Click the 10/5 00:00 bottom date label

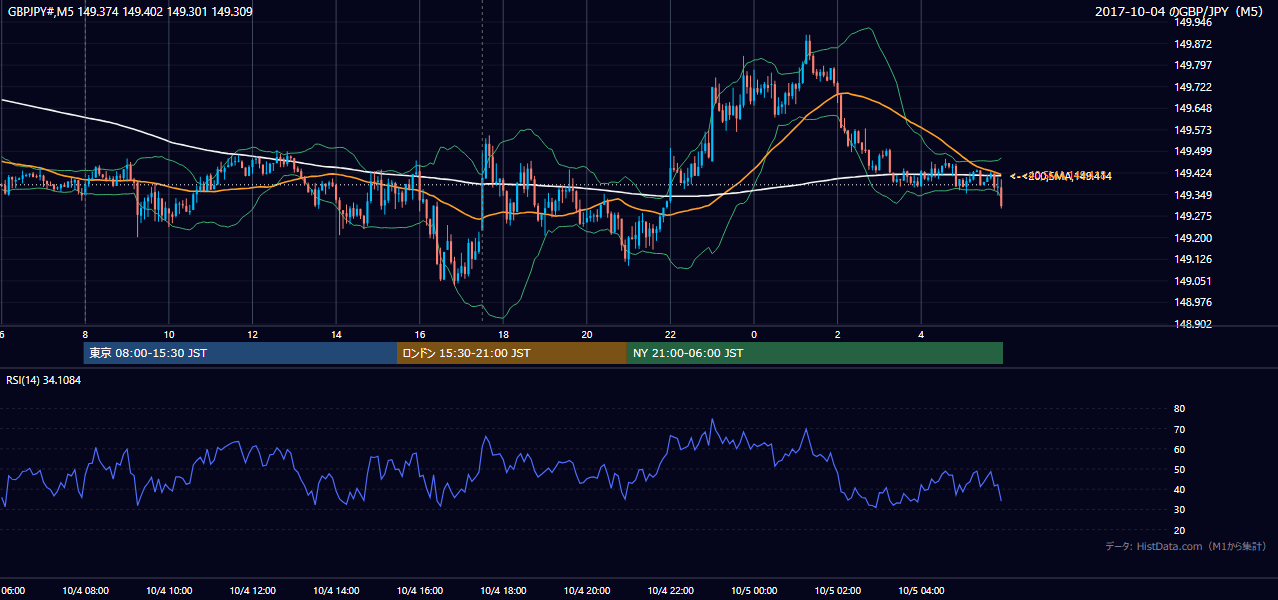point(754,590)
